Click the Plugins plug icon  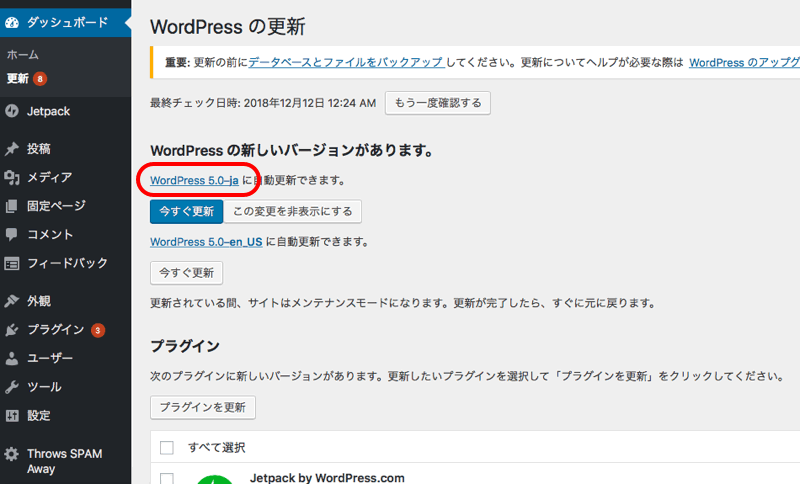(x=12, y=330)
